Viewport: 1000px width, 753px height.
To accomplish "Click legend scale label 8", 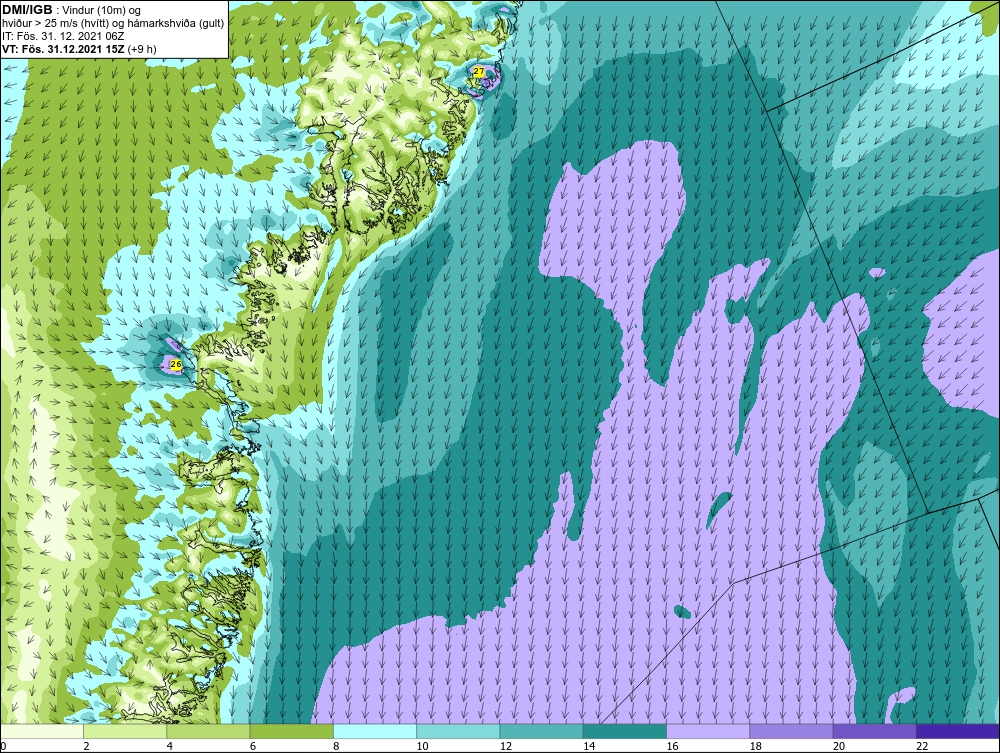I will 336,746.
